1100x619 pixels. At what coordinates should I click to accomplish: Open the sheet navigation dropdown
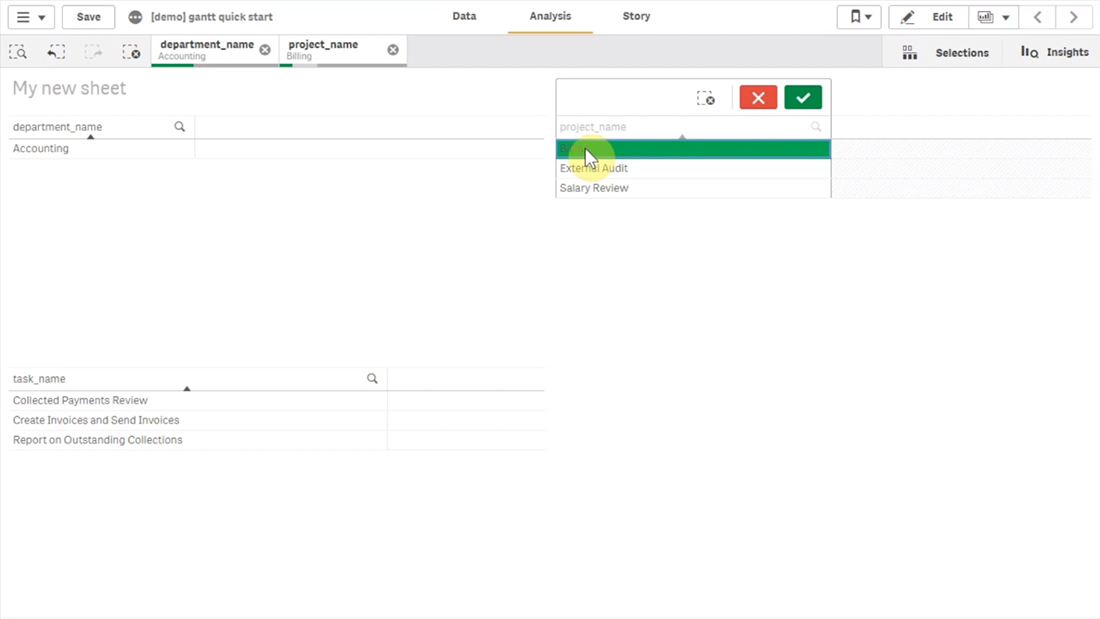point(993,16)
